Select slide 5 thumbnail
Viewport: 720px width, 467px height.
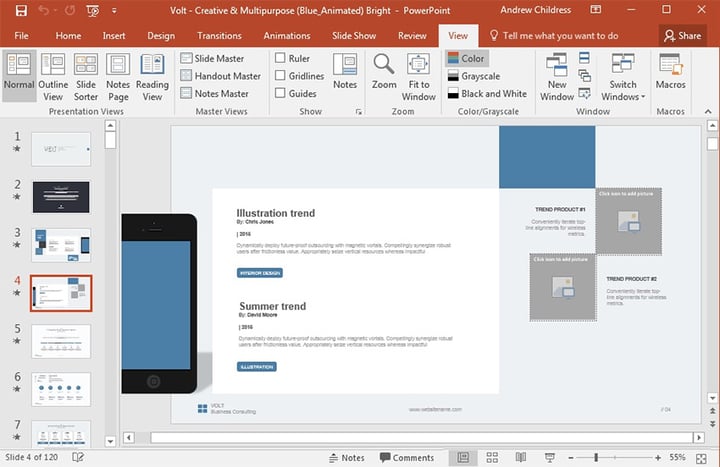pyautogui.click(x=61, y=341)
